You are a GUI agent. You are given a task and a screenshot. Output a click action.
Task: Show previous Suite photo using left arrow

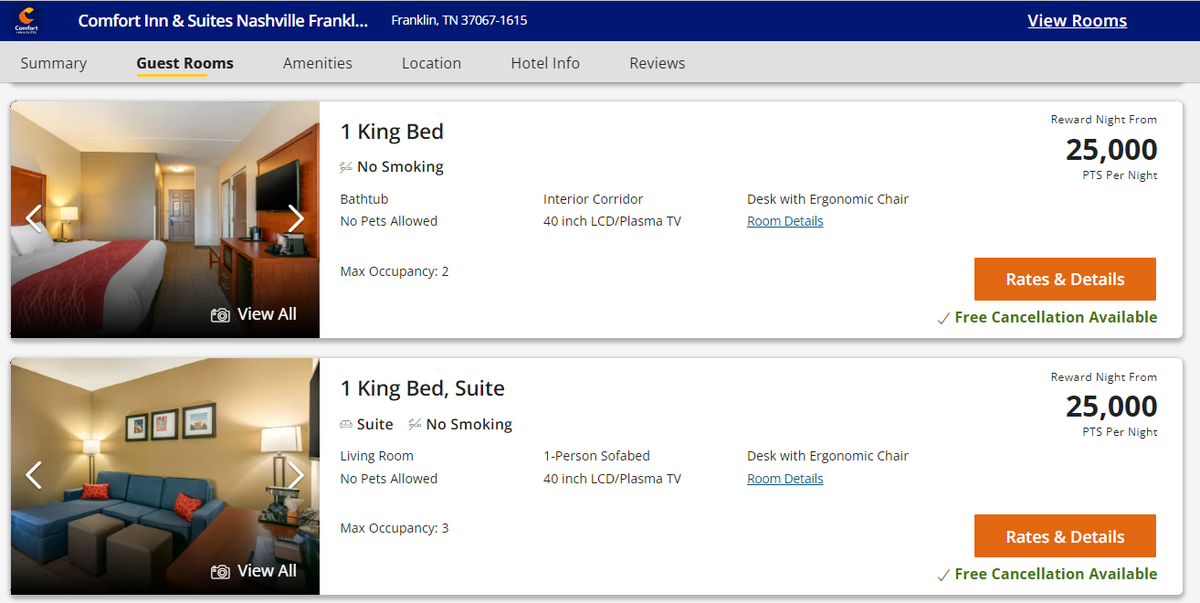pyautogui.click(x=33, y=476)
